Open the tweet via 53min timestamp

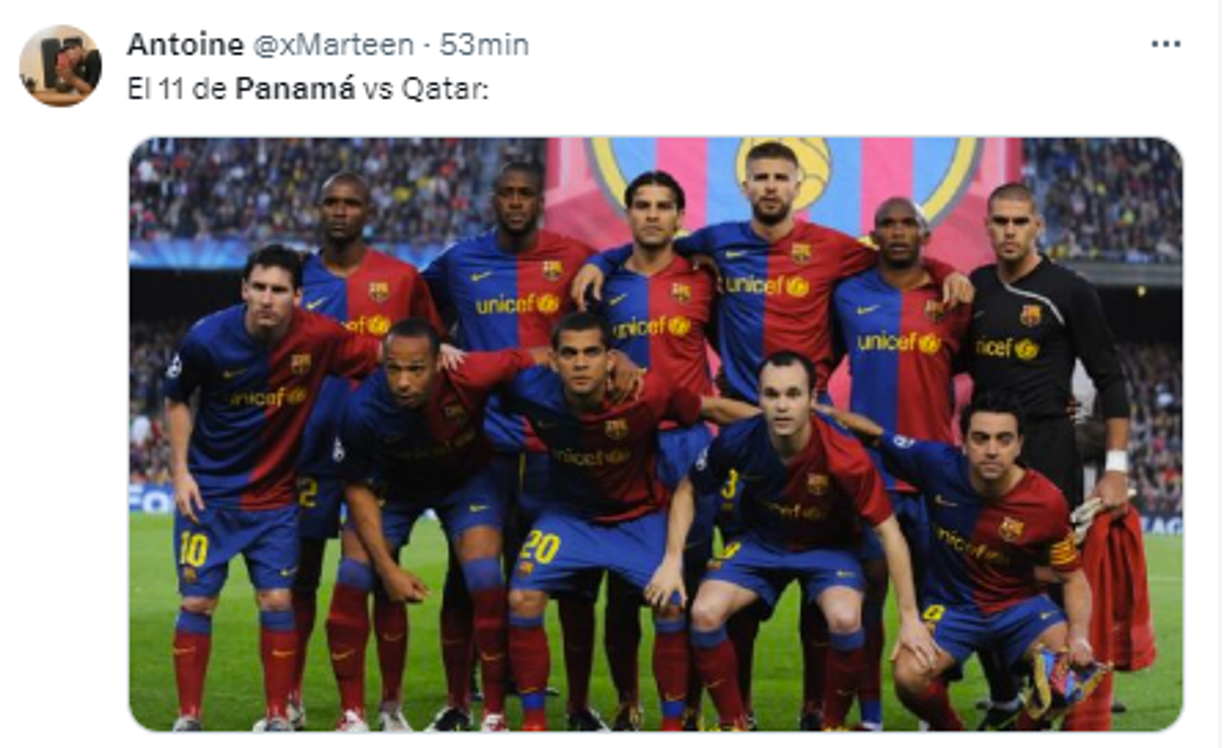tap(483, 45)
